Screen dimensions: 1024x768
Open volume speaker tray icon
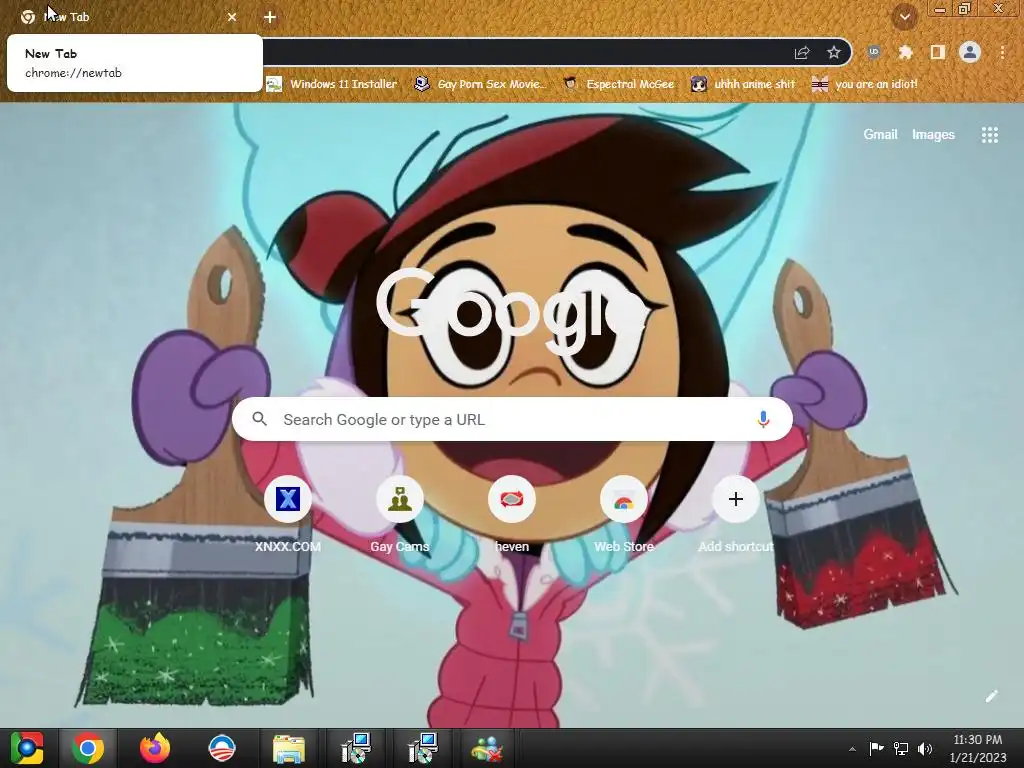point(925,748)
